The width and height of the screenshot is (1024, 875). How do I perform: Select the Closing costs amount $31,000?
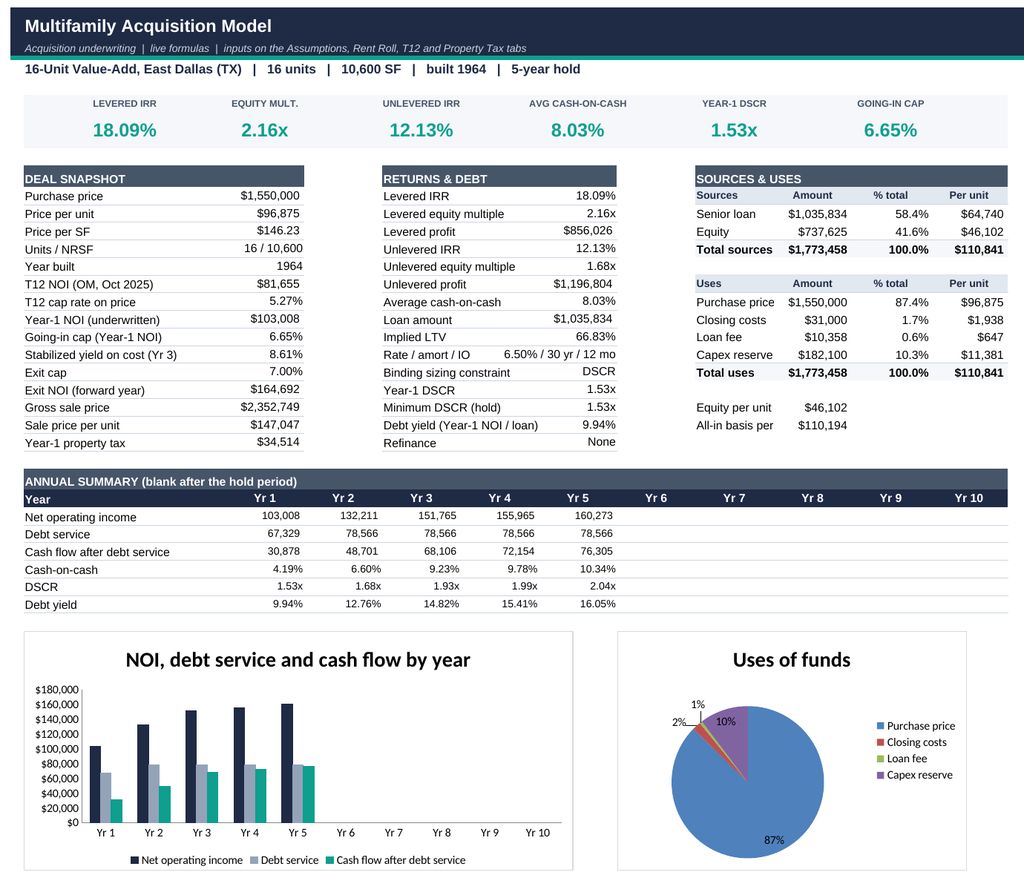click(x=825, y=319)
